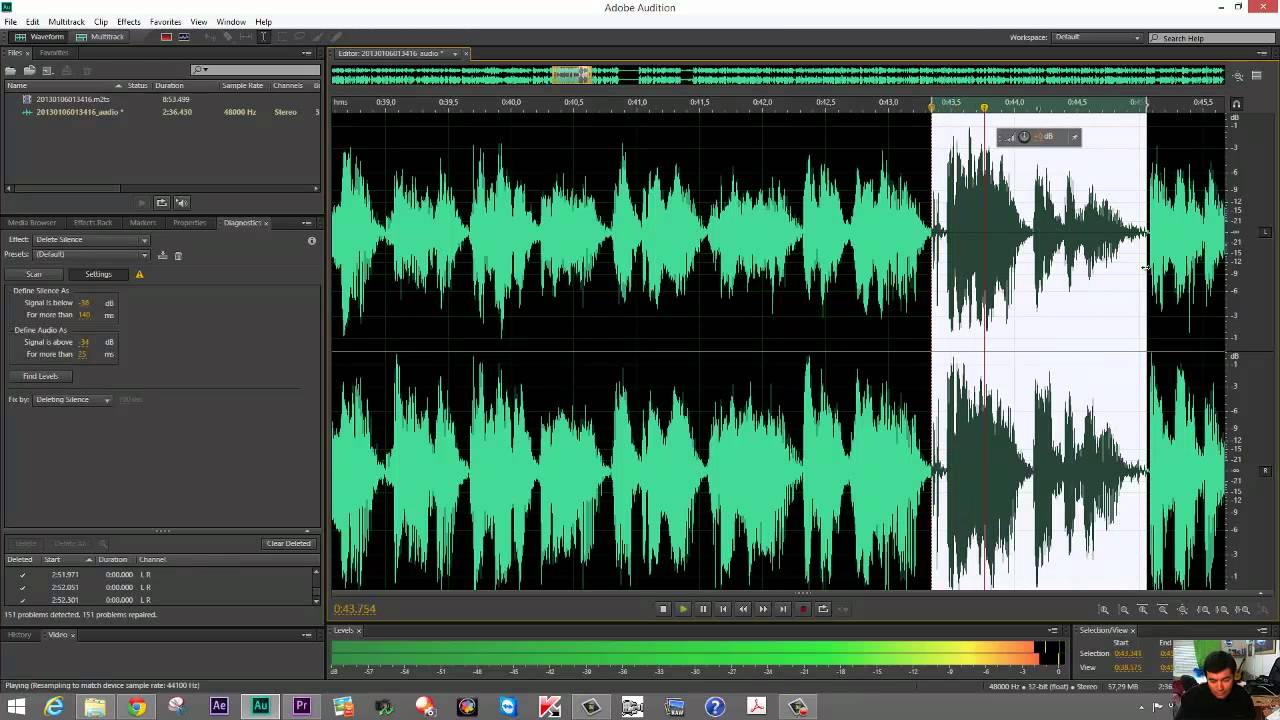1280x720 pixels.
Task: Click the Clear Deleted button
Action: [289, 544]
